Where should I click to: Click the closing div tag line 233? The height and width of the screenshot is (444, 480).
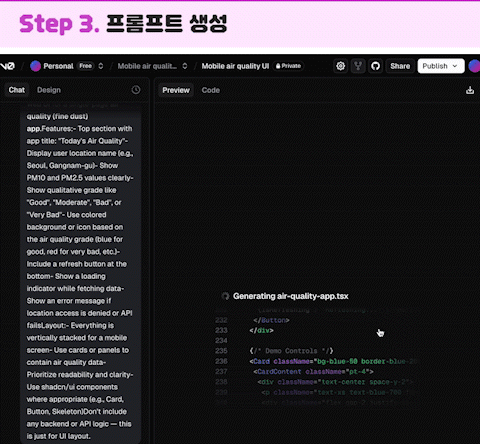(261, 330)
